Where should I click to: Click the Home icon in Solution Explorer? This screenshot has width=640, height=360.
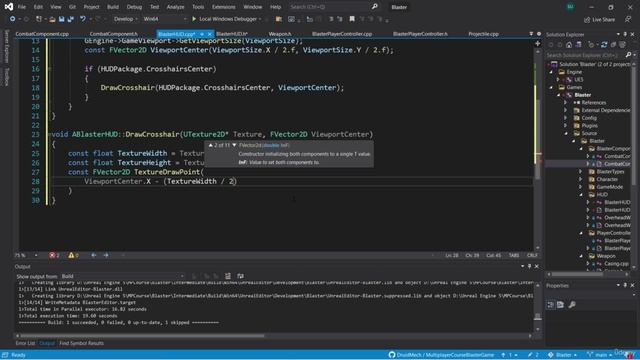pos(569,45)
